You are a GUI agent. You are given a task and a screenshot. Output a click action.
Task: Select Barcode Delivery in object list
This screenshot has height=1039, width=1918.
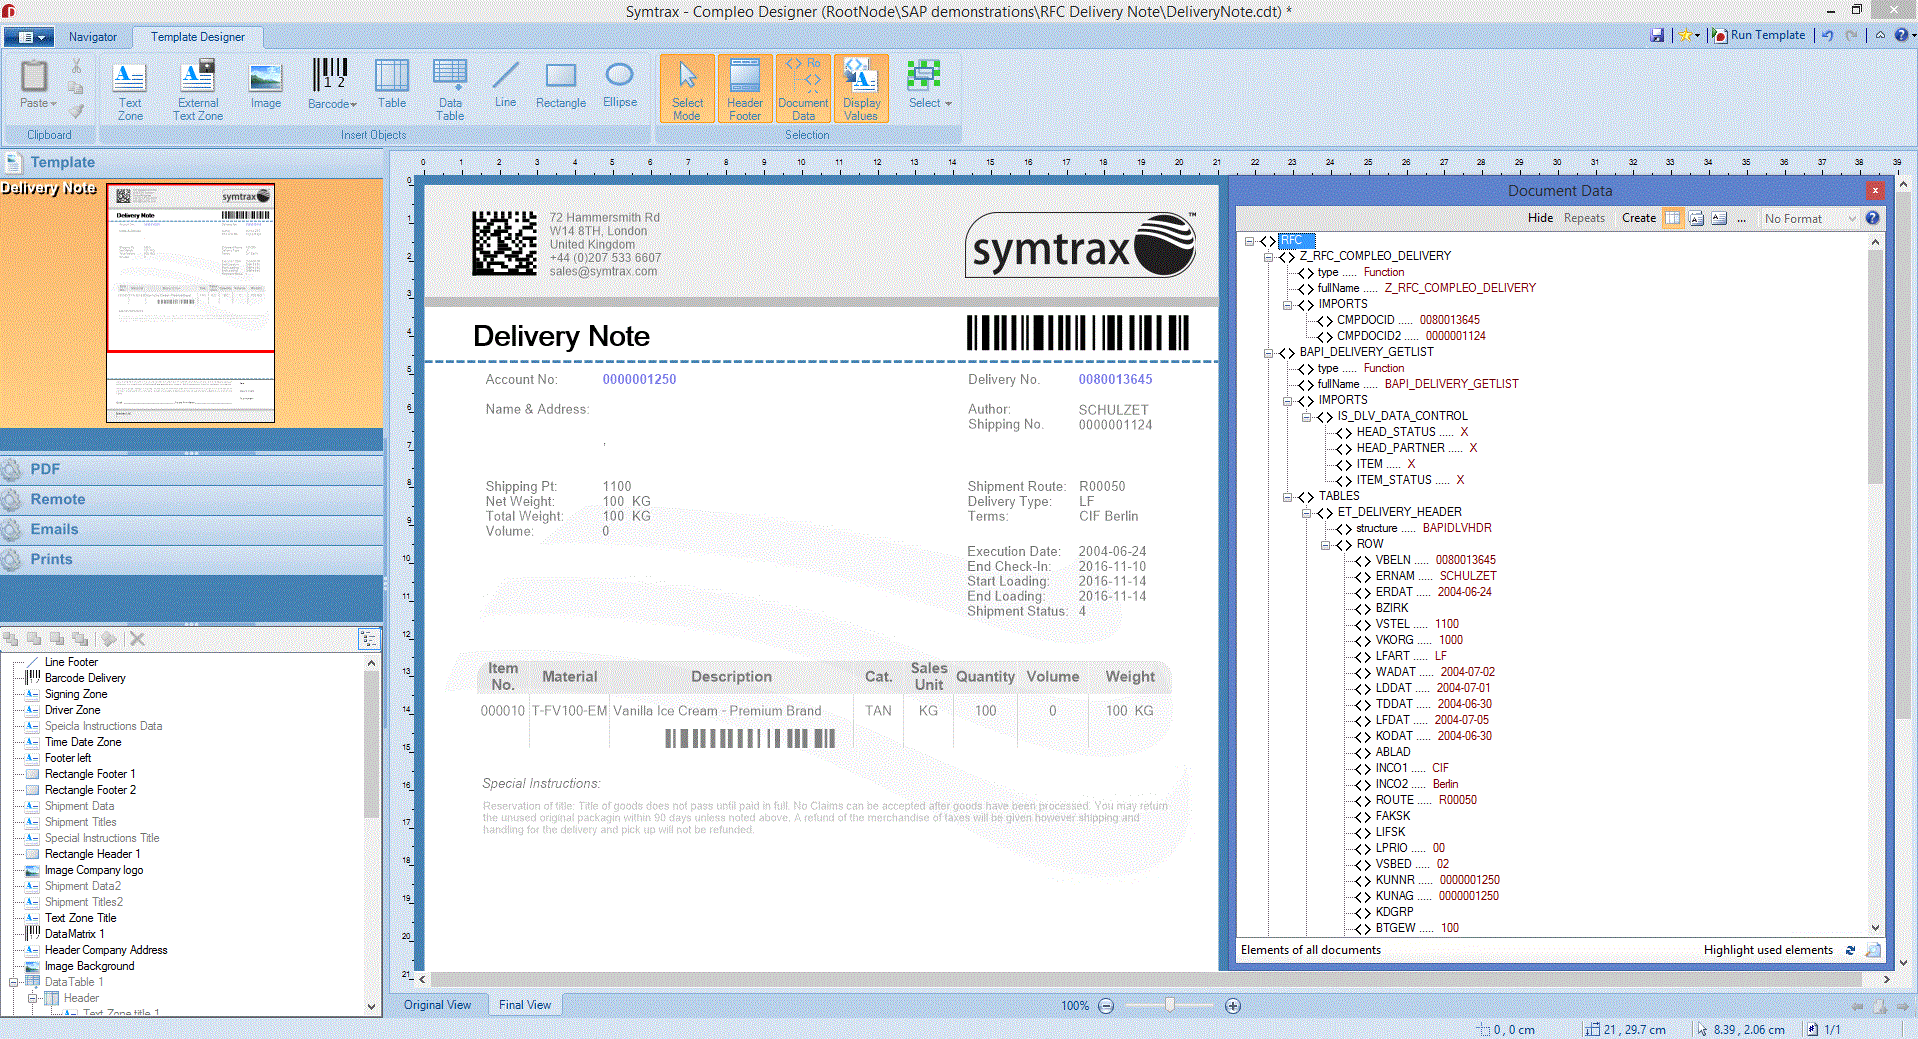click(x=85, y=678)
